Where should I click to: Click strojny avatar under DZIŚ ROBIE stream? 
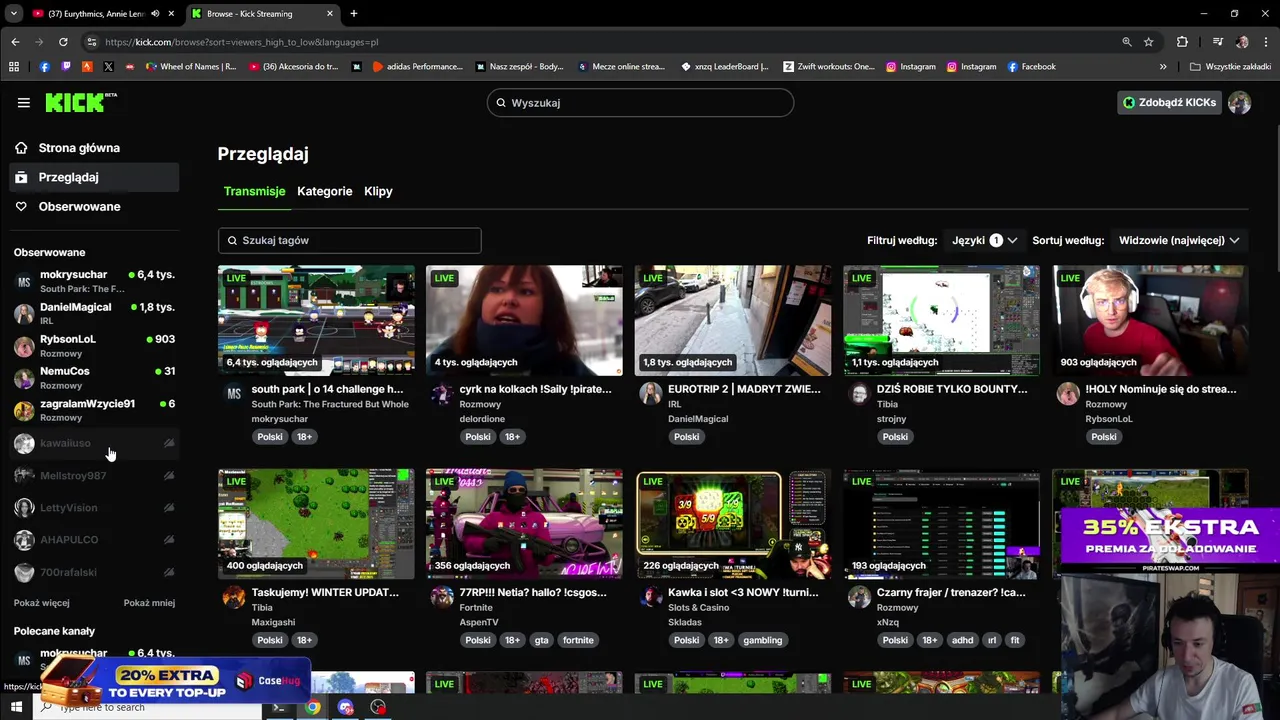tap(859, 393)
